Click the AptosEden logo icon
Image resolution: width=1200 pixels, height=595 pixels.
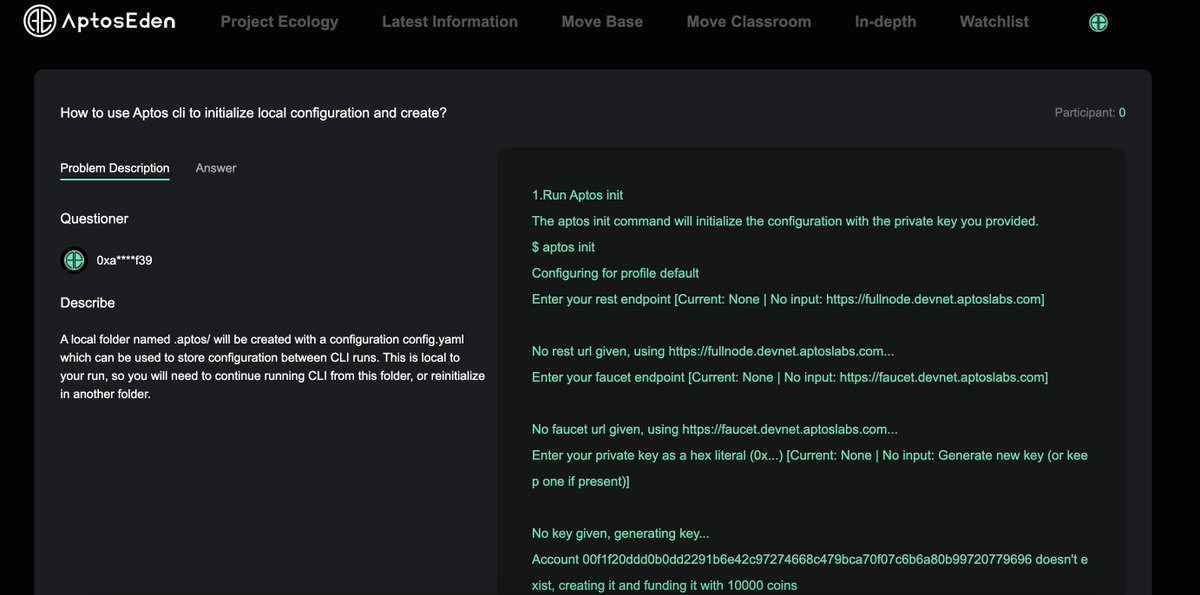click(x=40, y=21)
